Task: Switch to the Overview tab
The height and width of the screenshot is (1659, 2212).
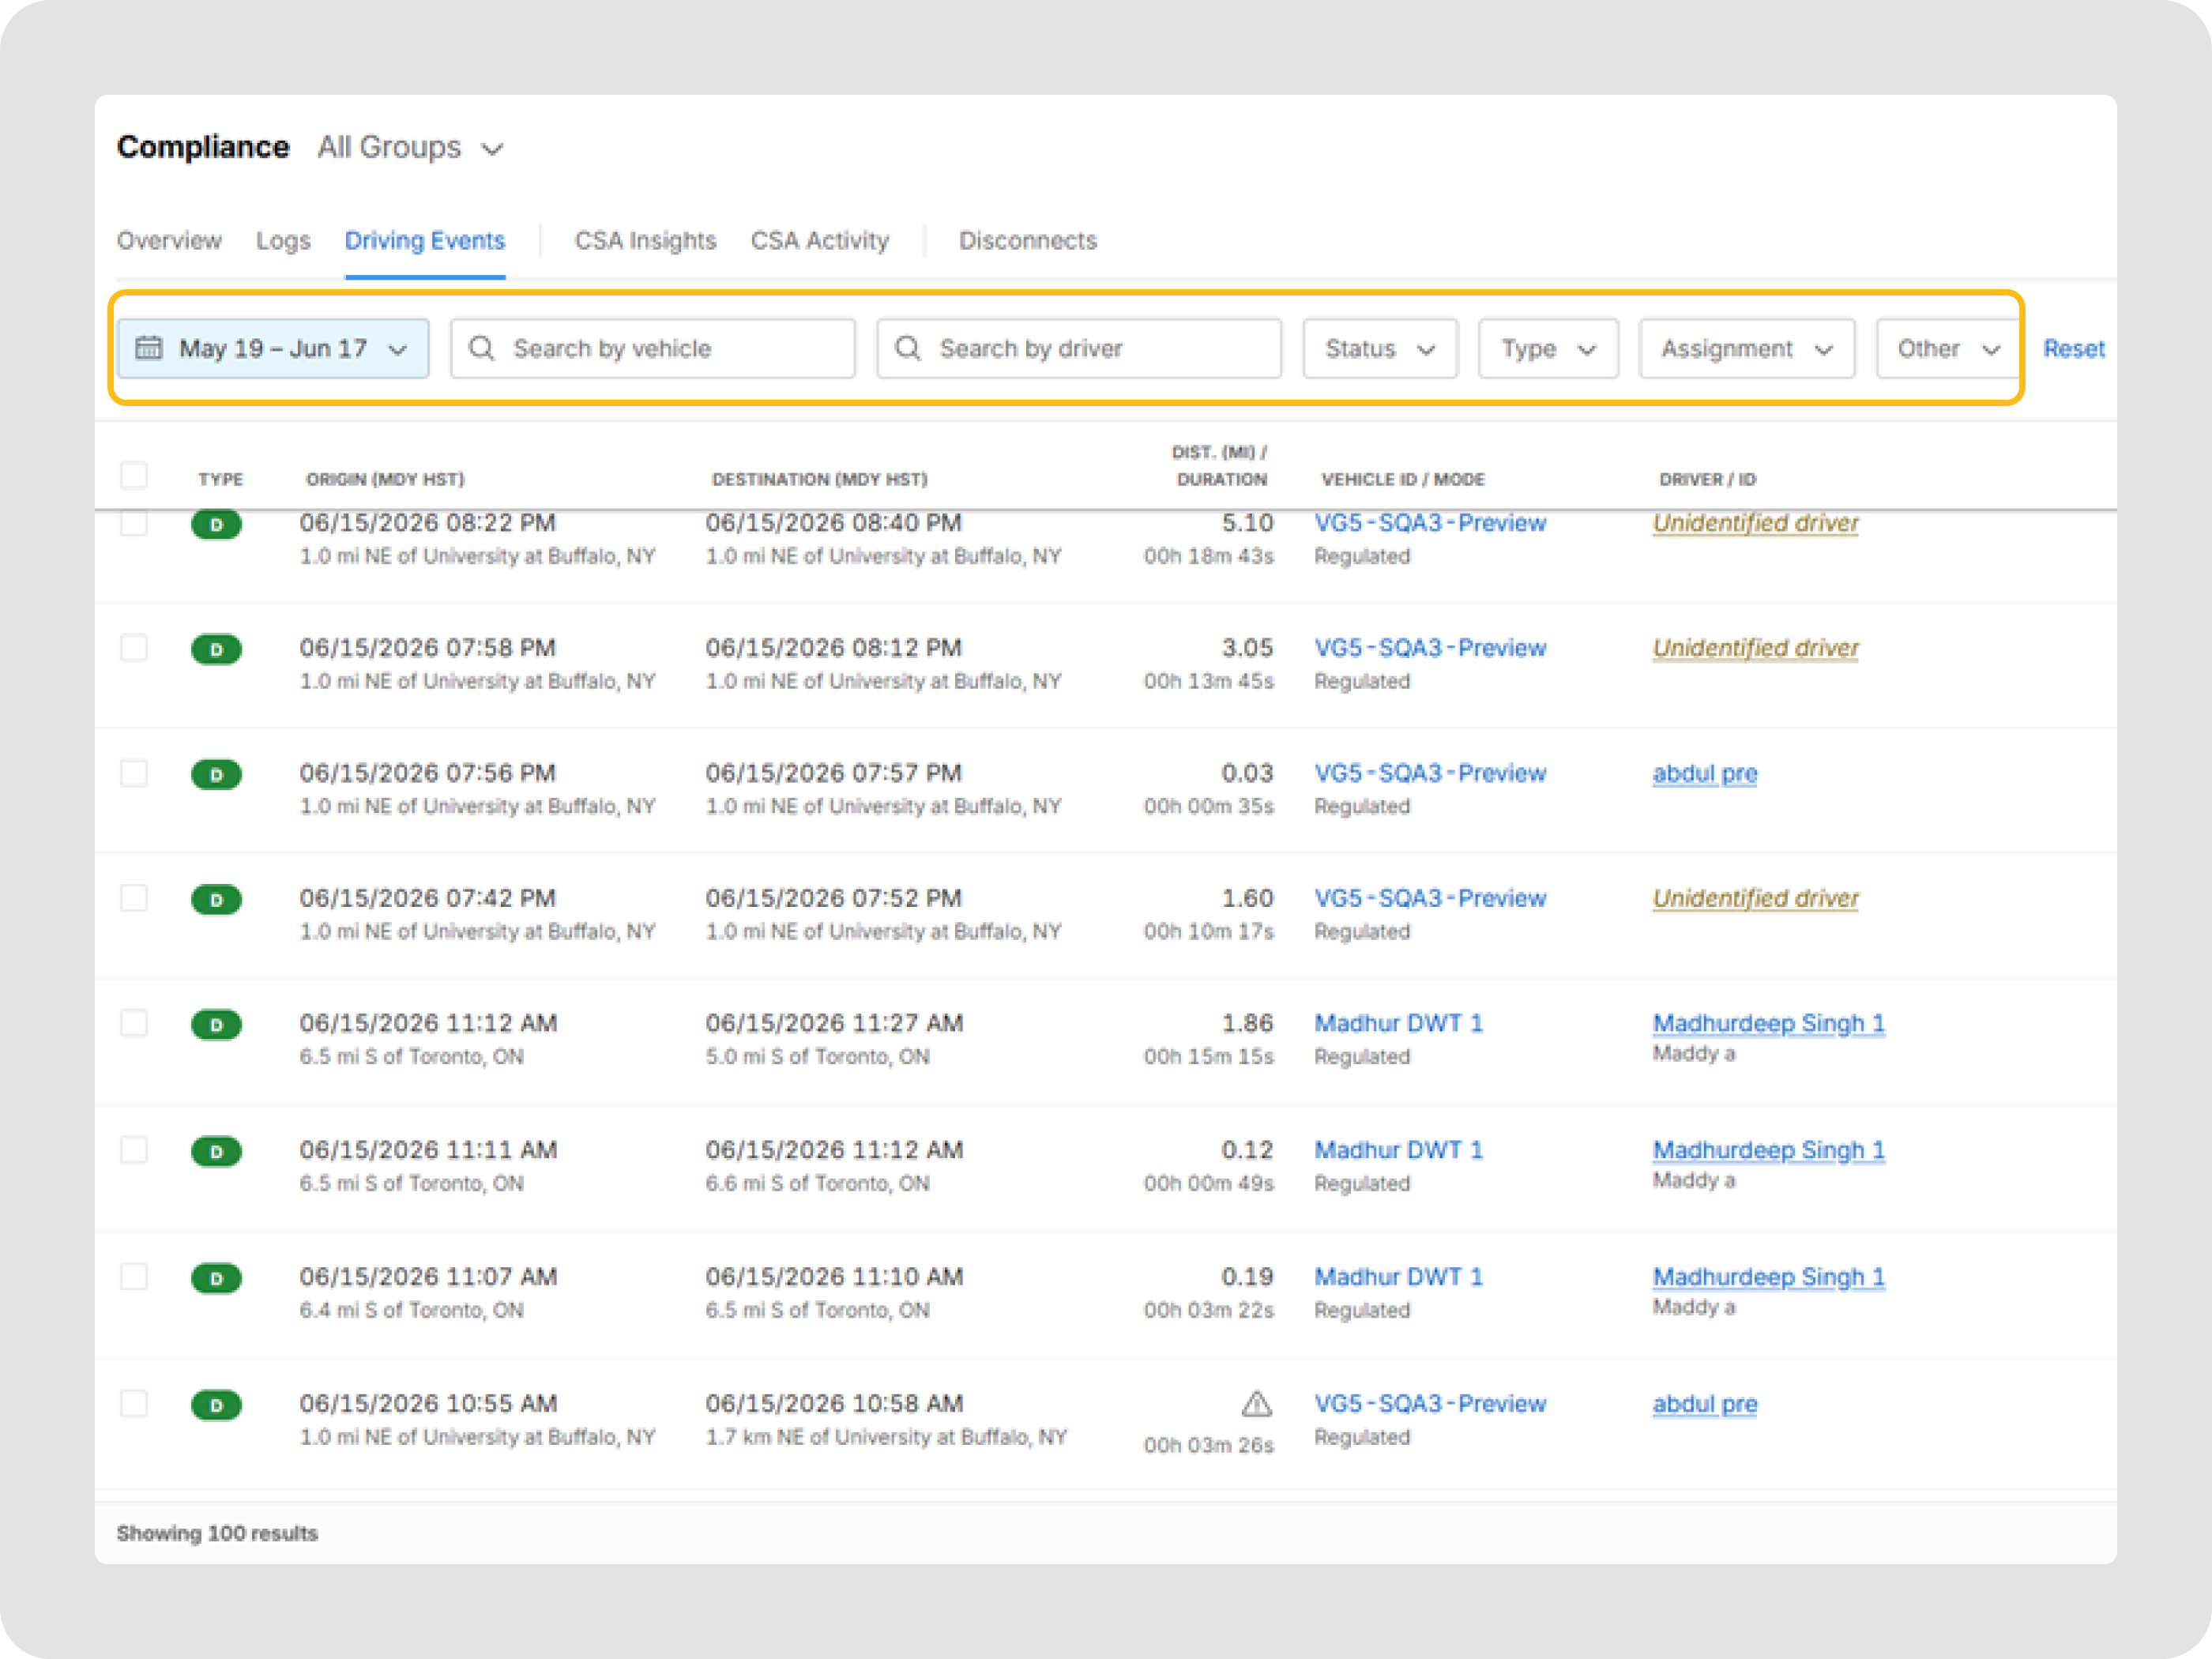Action: pyautogui.click(x=169, y=240)
